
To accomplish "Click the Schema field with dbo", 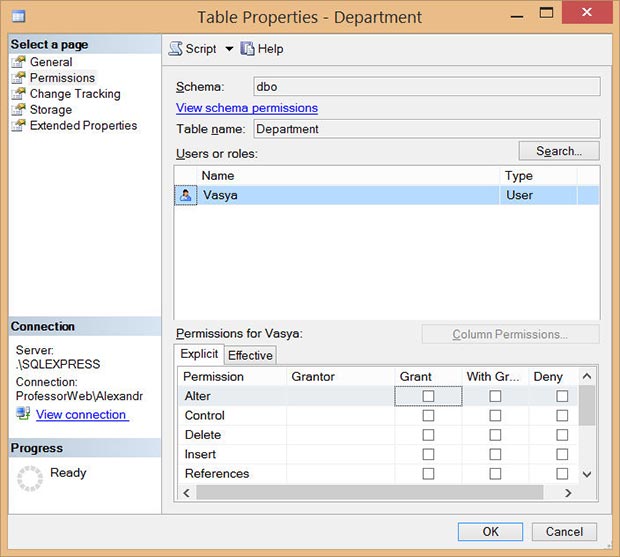I will [427, 87].
